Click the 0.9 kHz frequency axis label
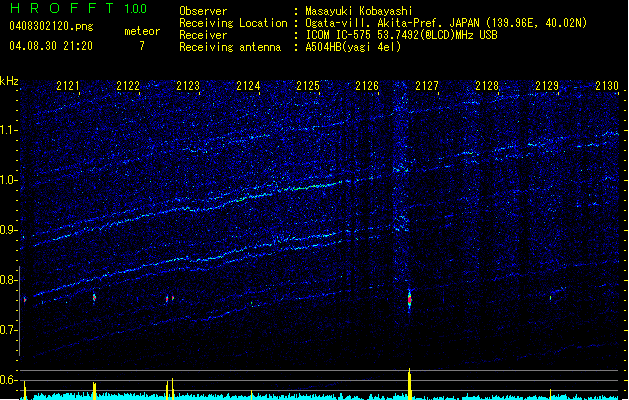The width and height of the screenshot is (629, 400). [9, 230]
